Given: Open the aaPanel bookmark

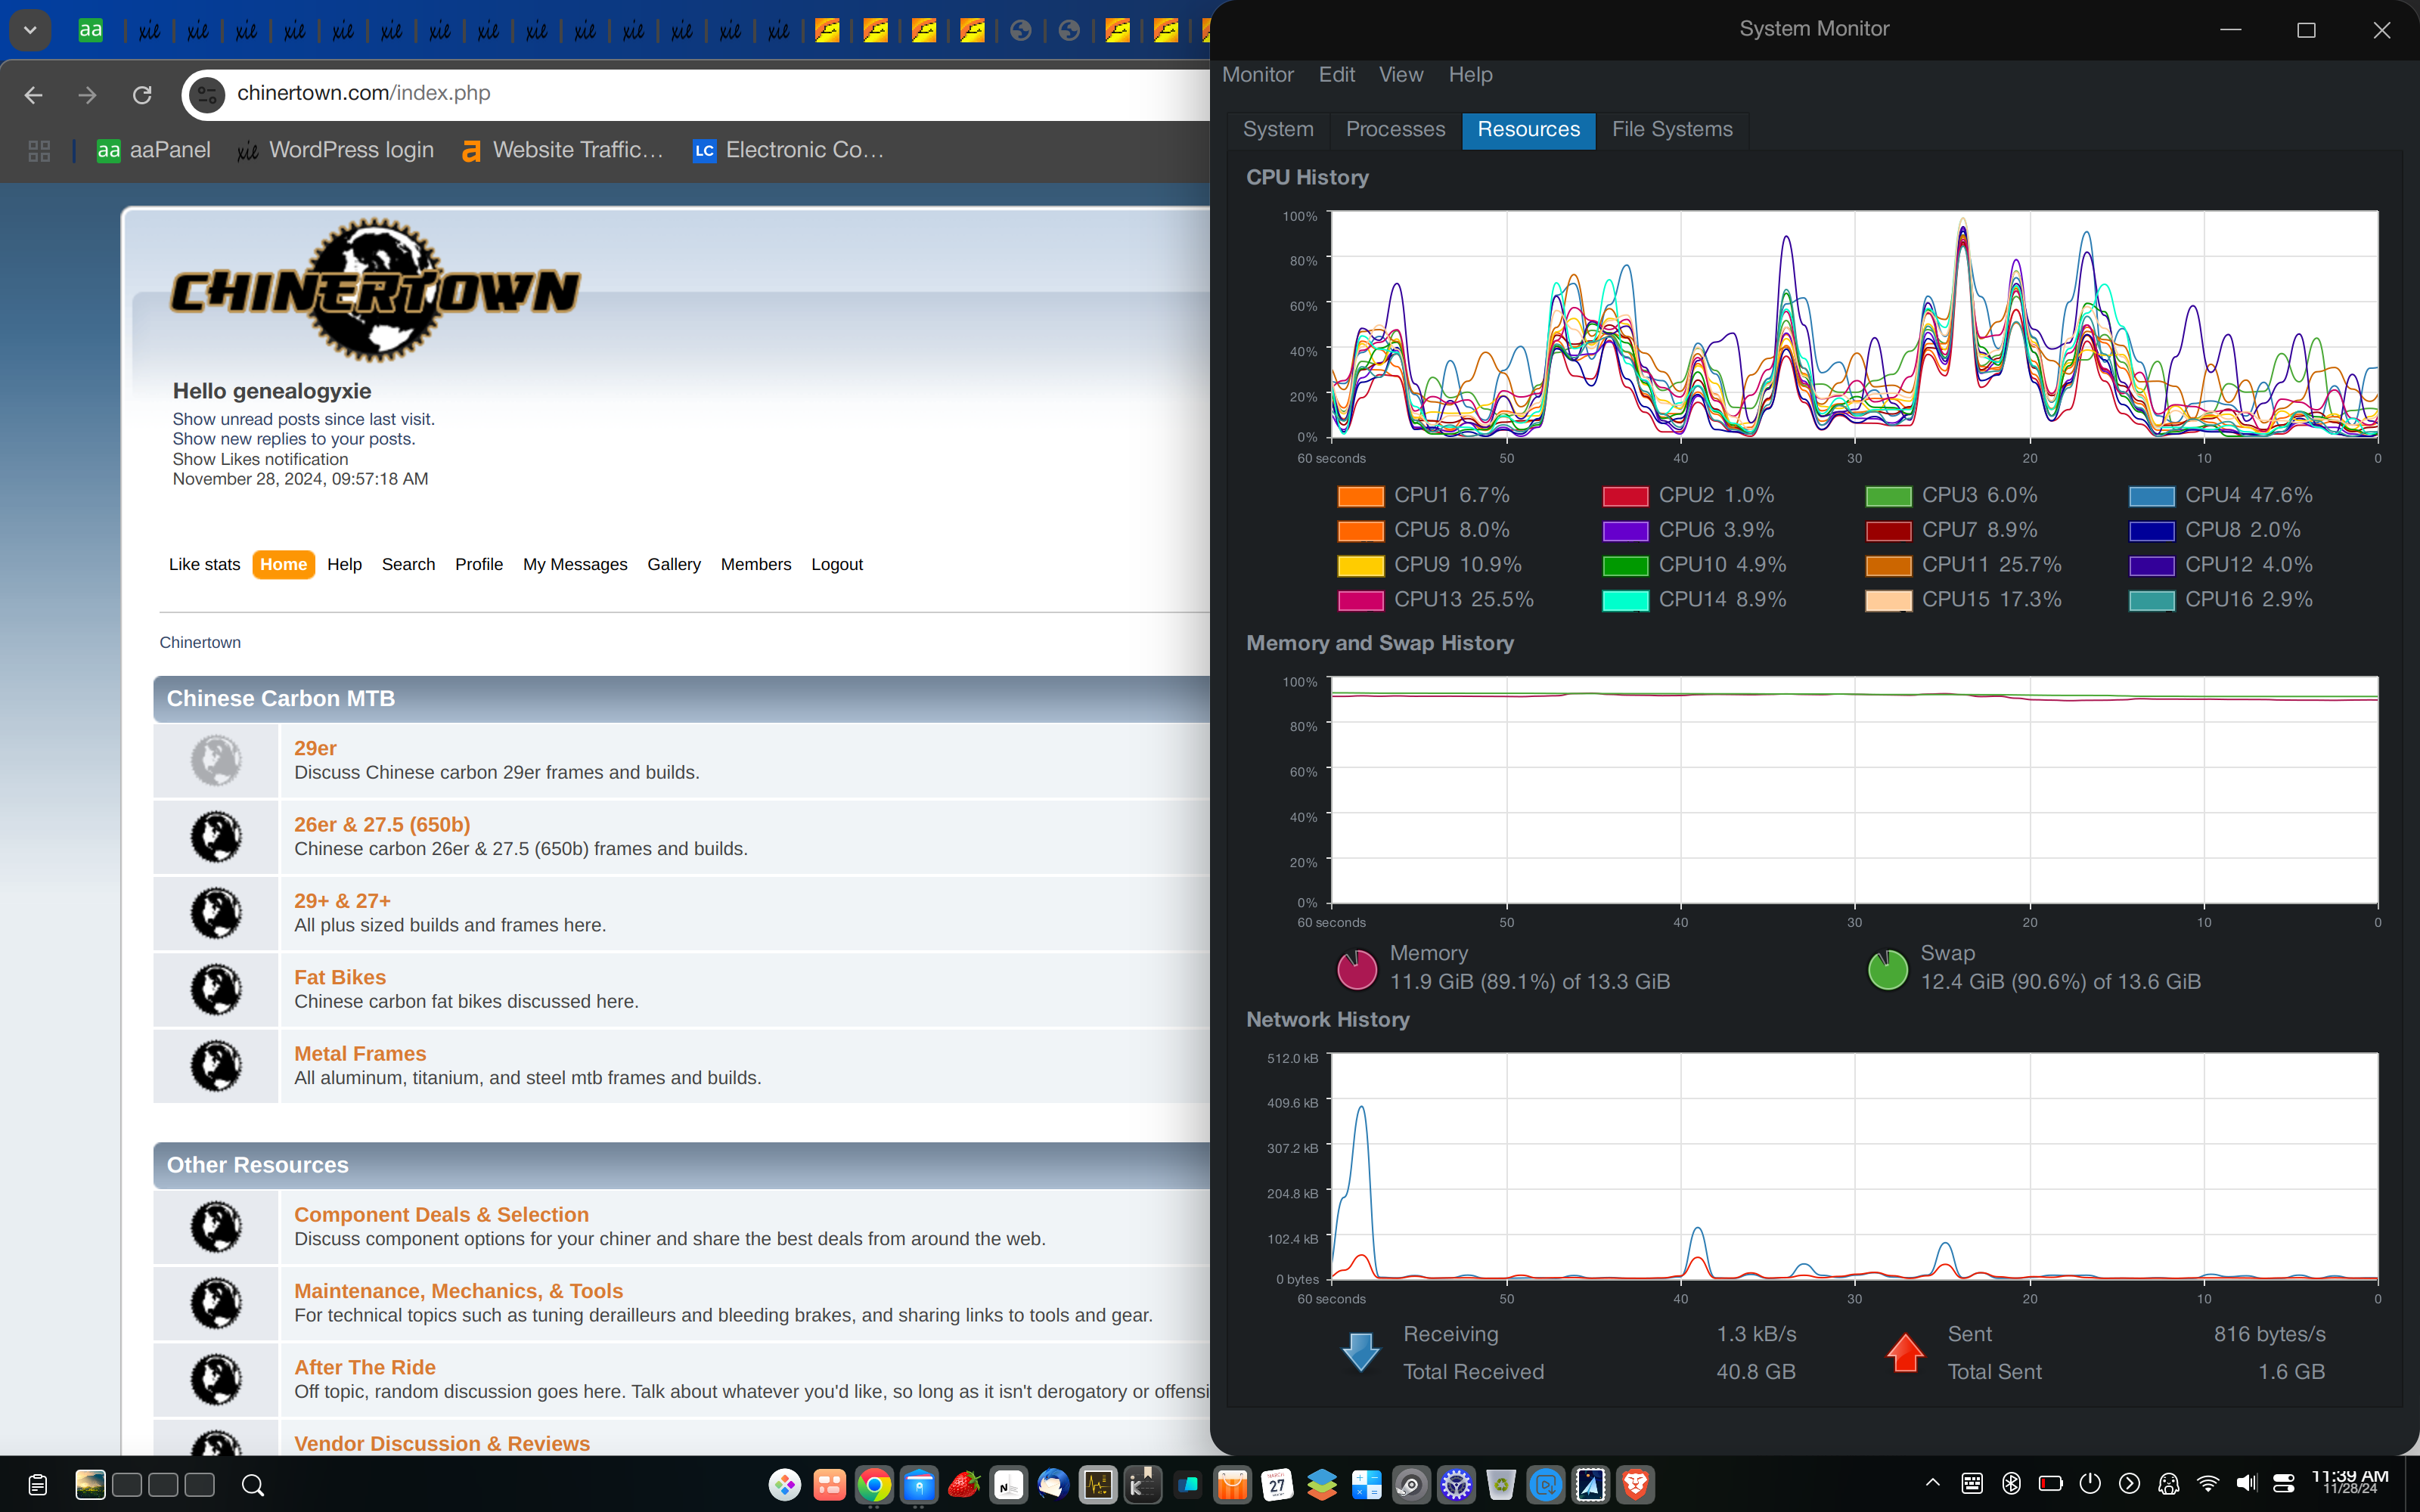Looking at the screenshot, I should point(154,151).
